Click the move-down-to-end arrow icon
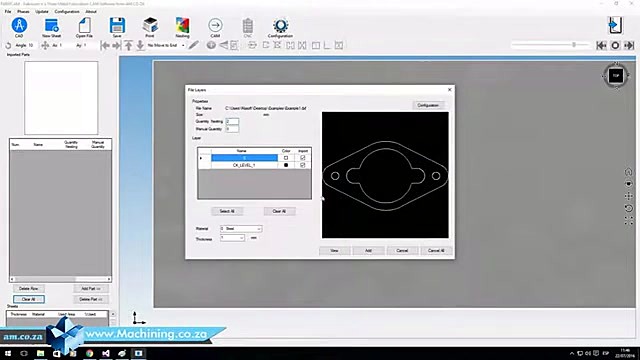This screenshot has height=360, width=640. 140,45
